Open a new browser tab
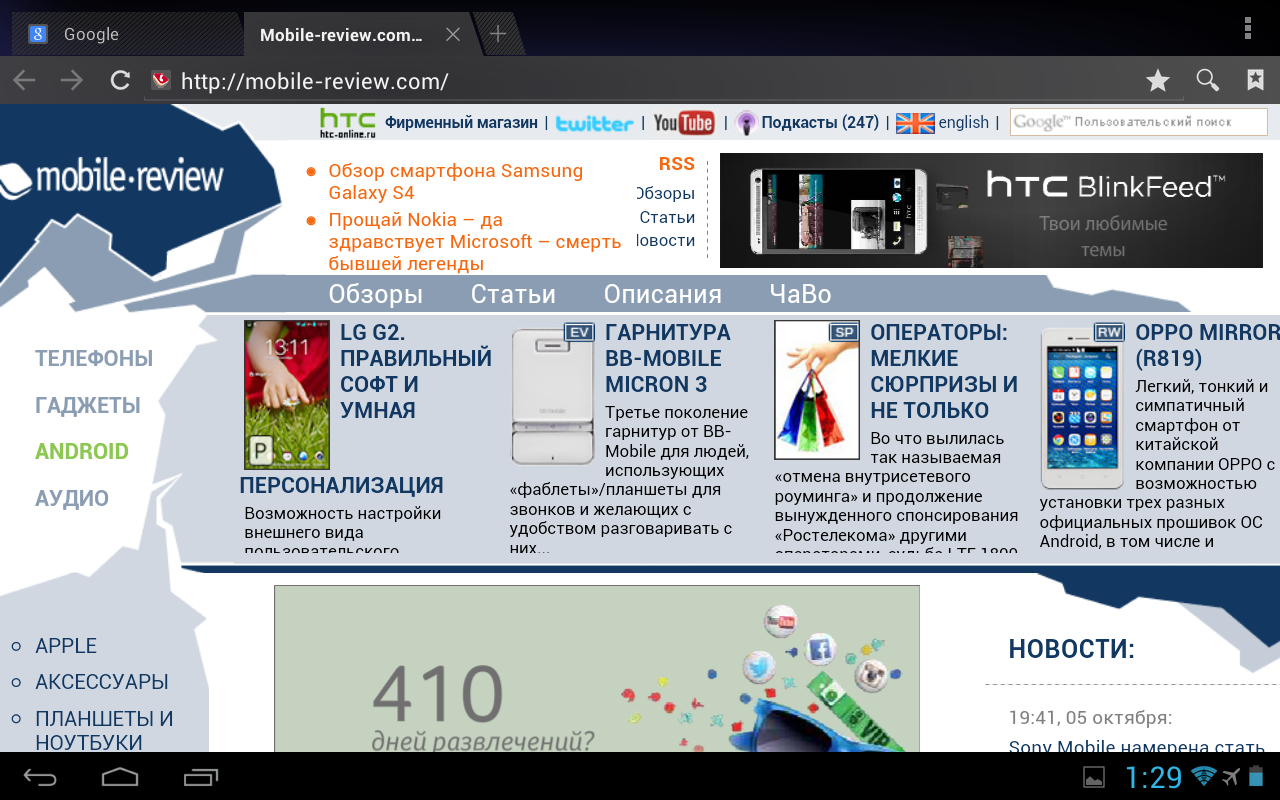 [x=497, y=34]
